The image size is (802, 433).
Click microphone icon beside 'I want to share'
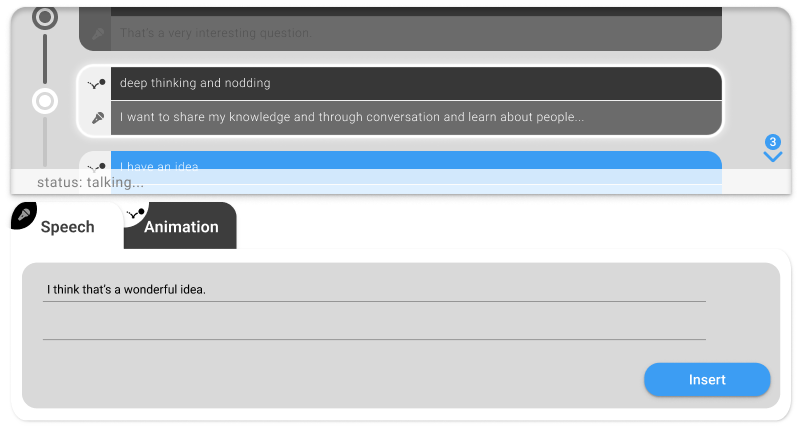(x=98, y=118)
